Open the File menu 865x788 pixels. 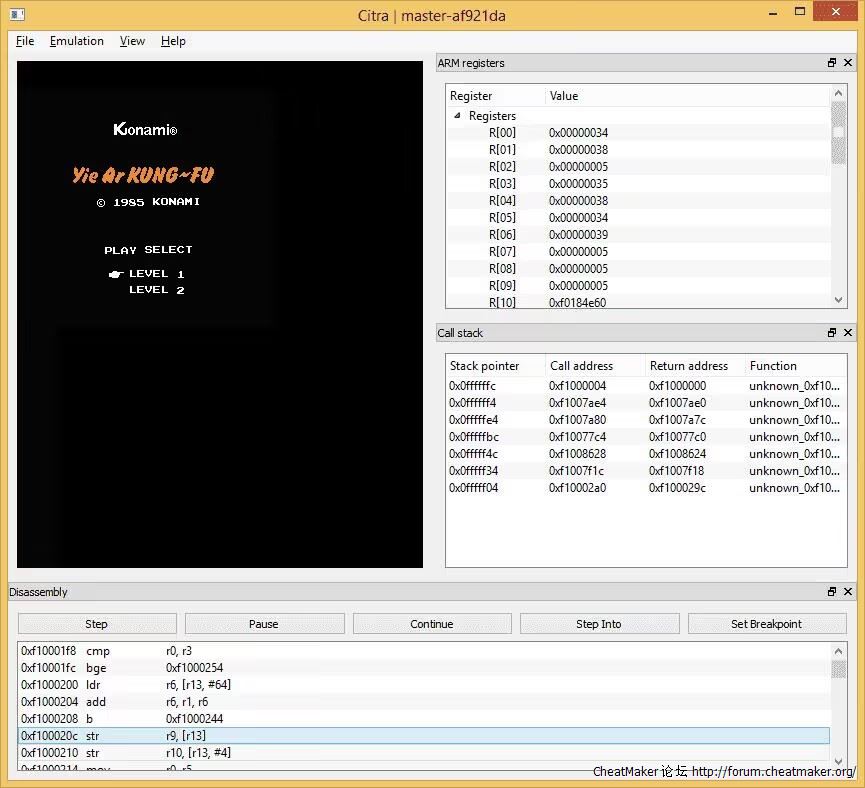click(25, 41)
